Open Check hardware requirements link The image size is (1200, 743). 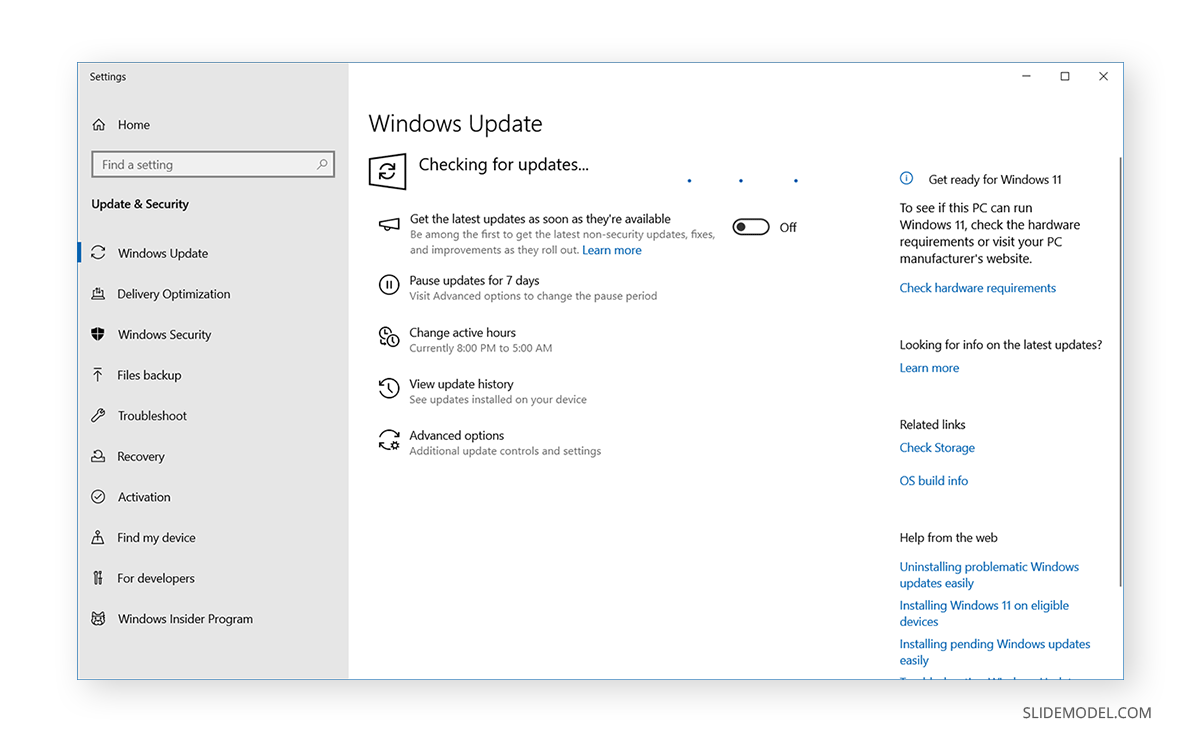[x=977, y=287]
